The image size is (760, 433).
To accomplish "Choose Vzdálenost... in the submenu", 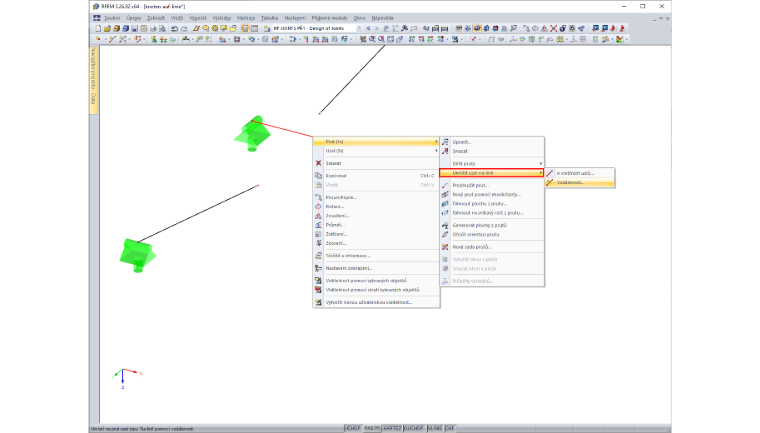I will tap(580, 182).
